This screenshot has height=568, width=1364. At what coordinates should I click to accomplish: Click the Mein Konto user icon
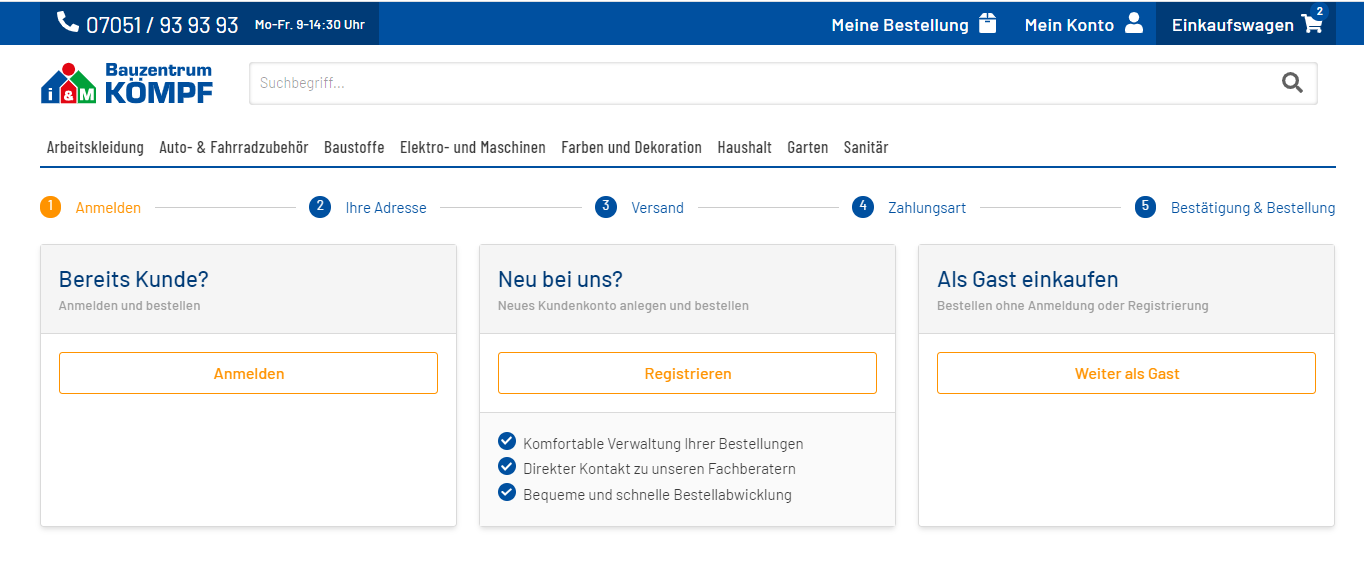(1134, 23)
